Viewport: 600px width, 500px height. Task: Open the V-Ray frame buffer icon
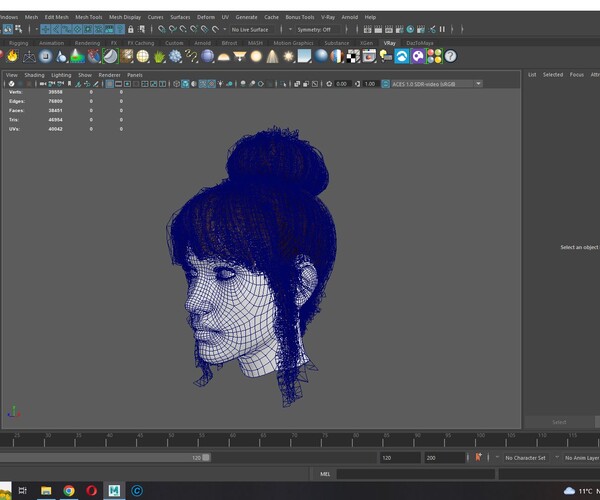(369, 56)
